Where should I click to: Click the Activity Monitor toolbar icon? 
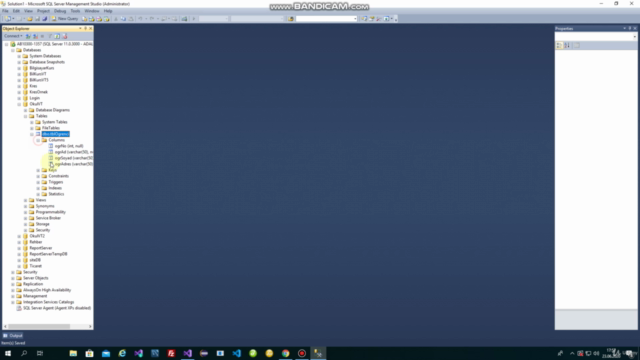pyautogui.click(x=184, y=19)
